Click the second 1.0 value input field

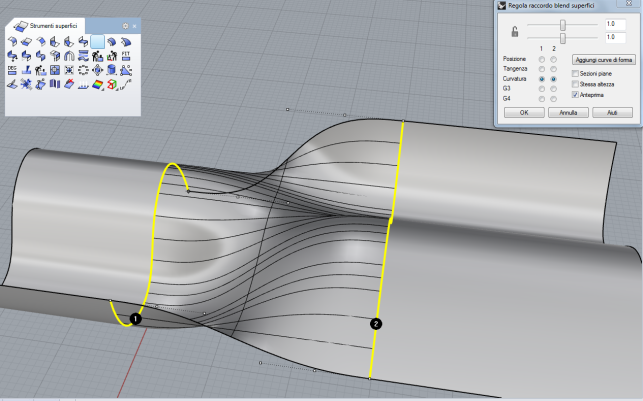[x=614, y=36]
